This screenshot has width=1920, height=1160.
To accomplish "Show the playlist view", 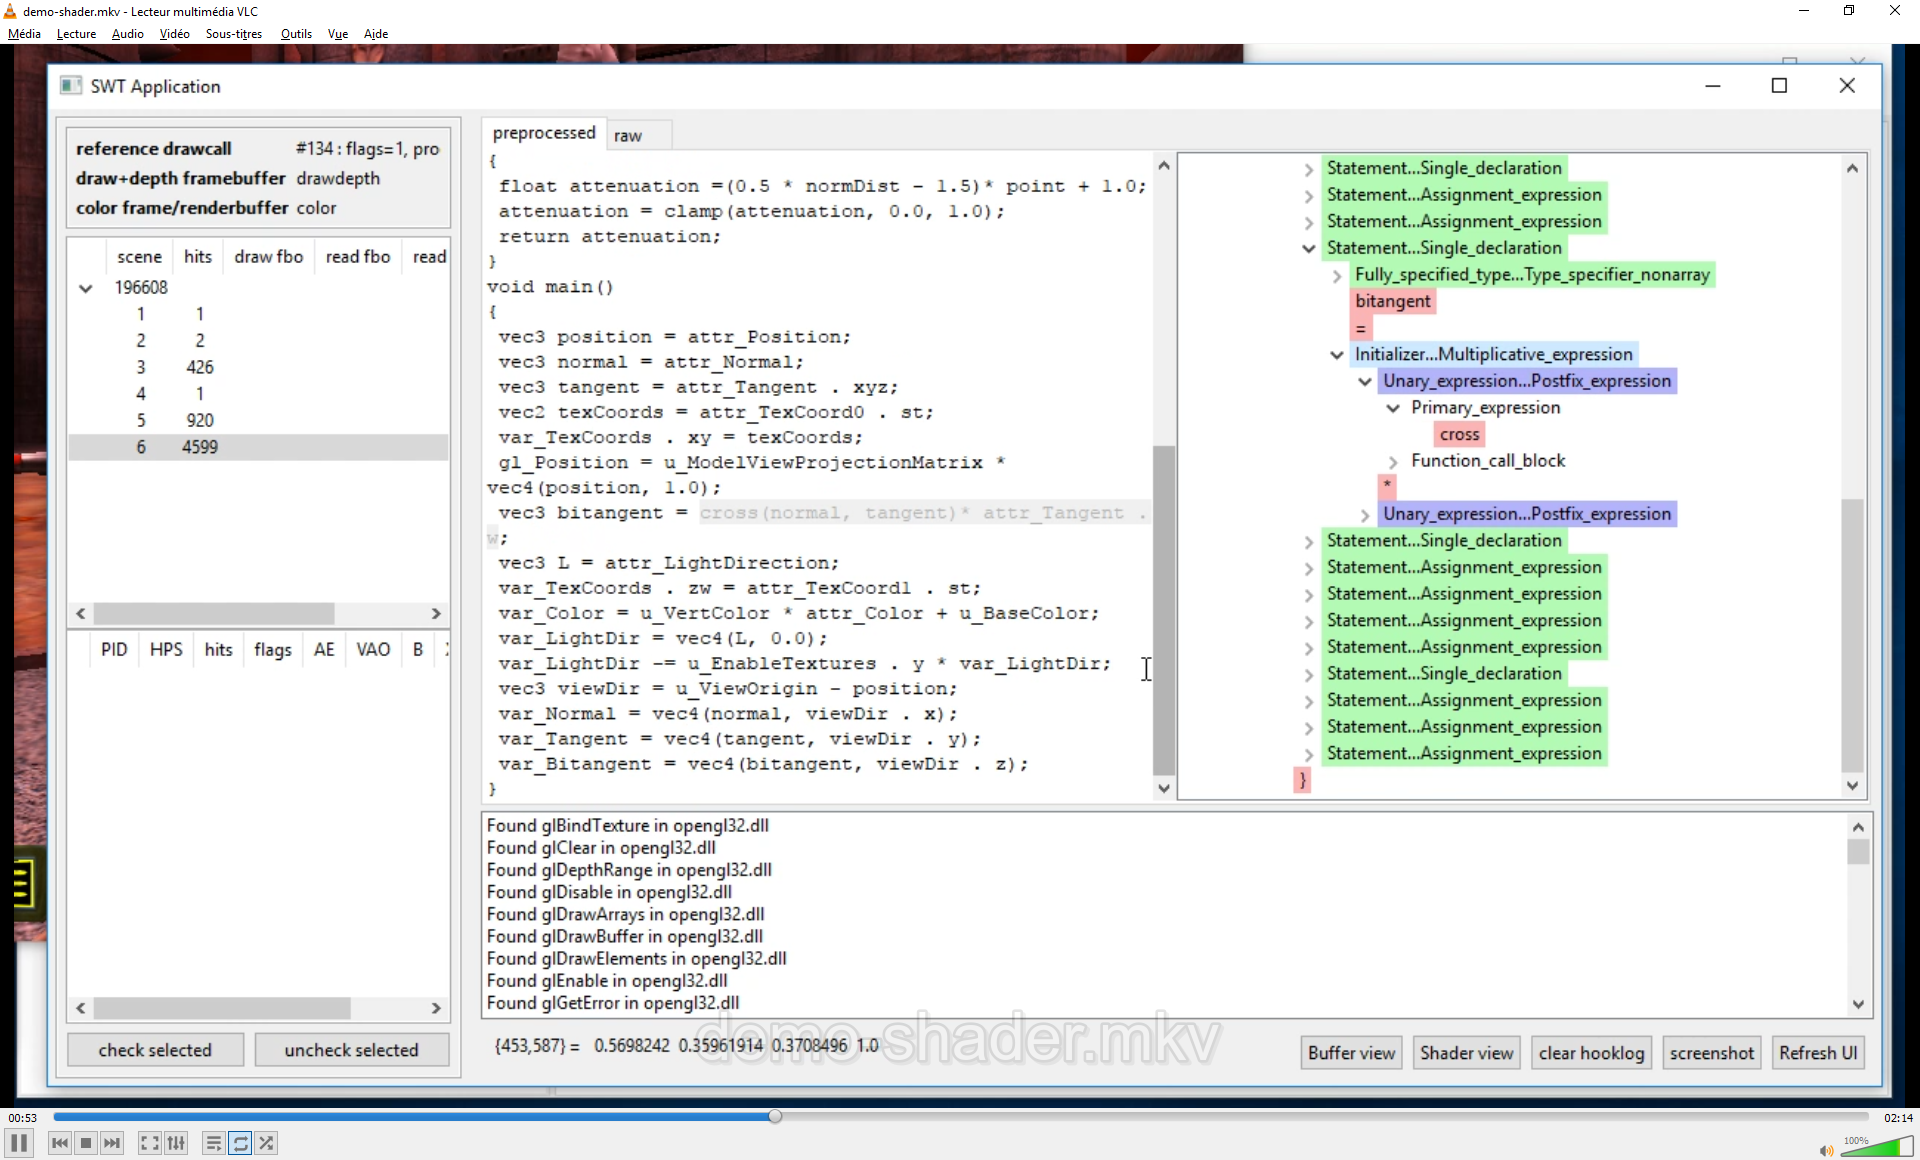I will pyautogui.click(x=213, y=1143).
